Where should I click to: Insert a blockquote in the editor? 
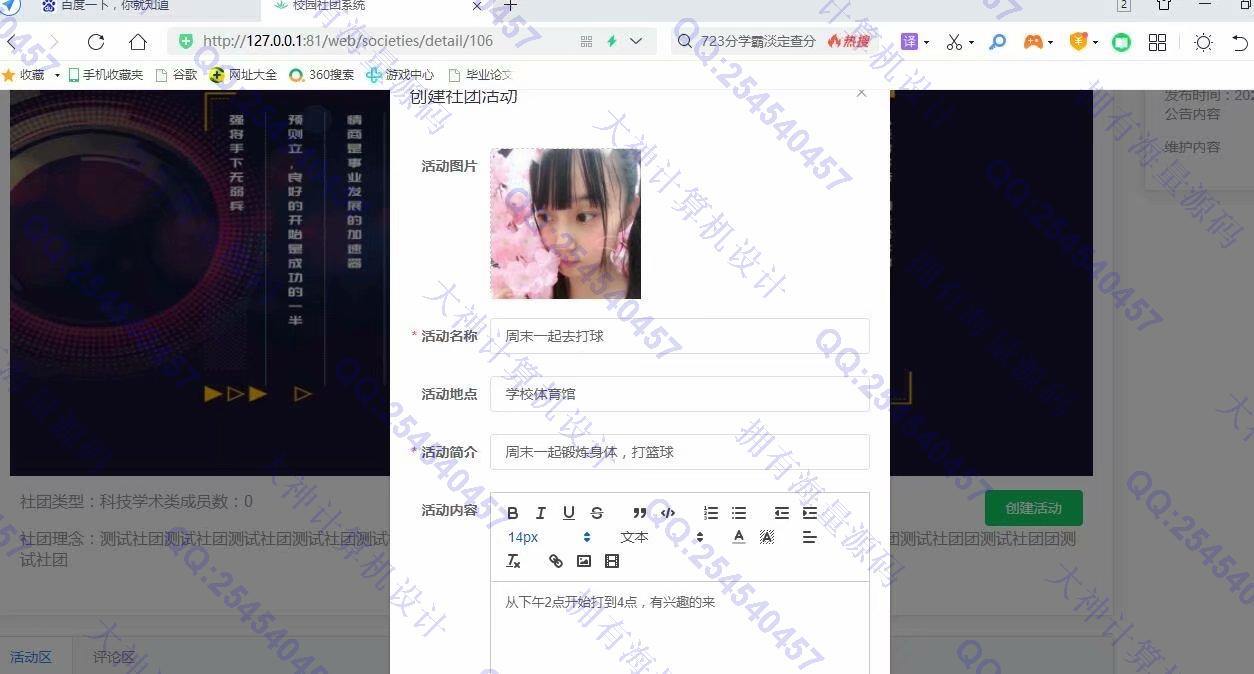[x=640, y=513]
